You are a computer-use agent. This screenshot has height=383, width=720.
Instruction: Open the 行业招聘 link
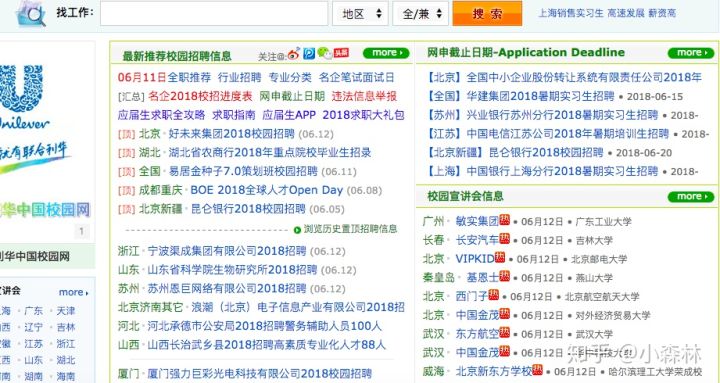click(240, 77)
